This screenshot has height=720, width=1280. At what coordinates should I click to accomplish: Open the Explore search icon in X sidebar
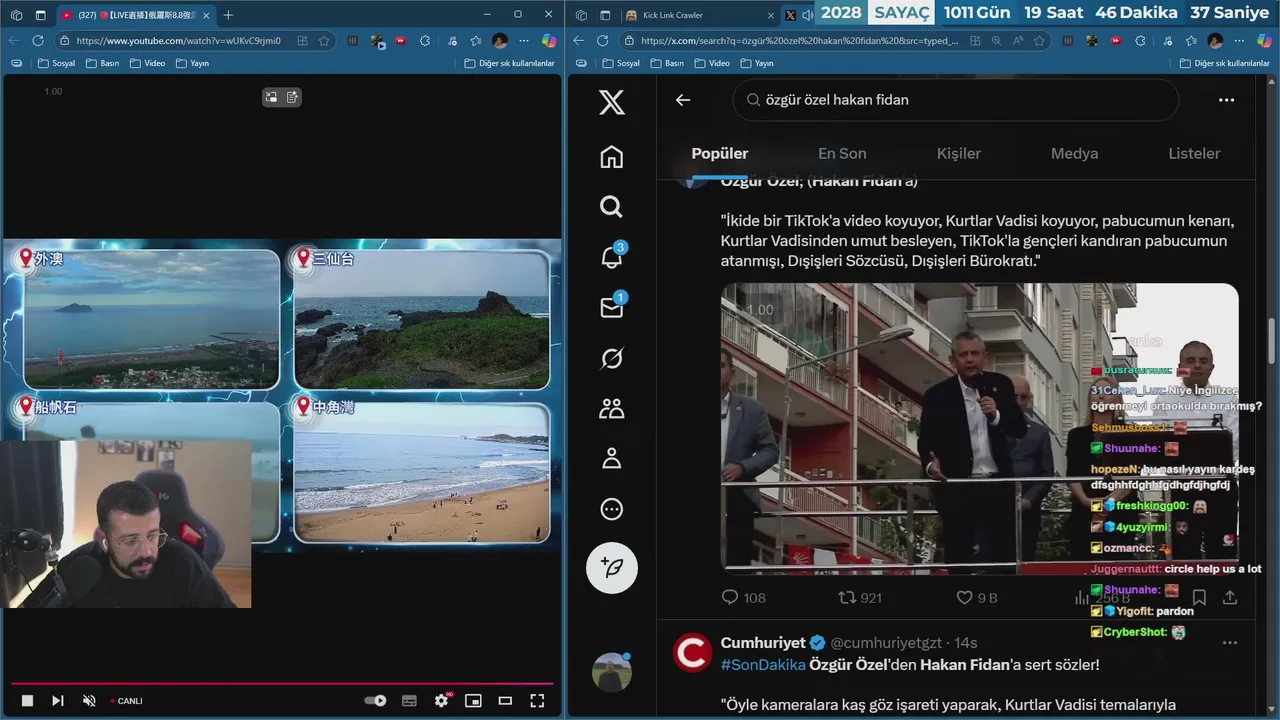pos(612,207)
